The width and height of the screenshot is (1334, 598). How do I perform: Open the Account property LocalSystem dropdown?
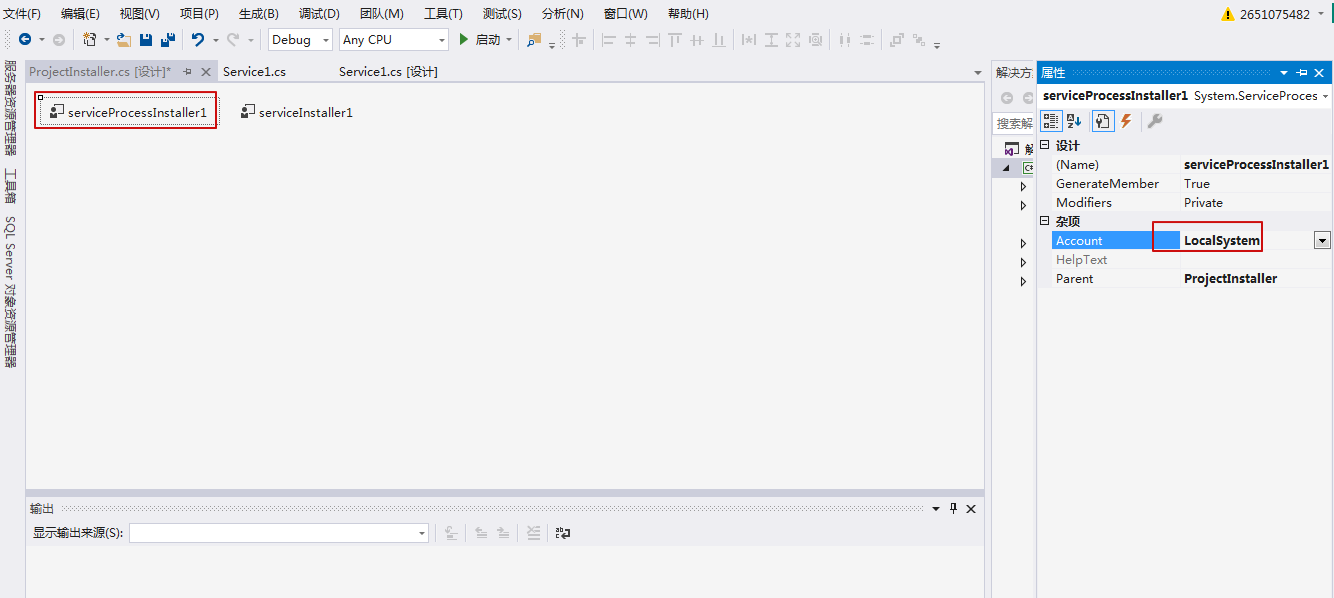click(1322, 240)
